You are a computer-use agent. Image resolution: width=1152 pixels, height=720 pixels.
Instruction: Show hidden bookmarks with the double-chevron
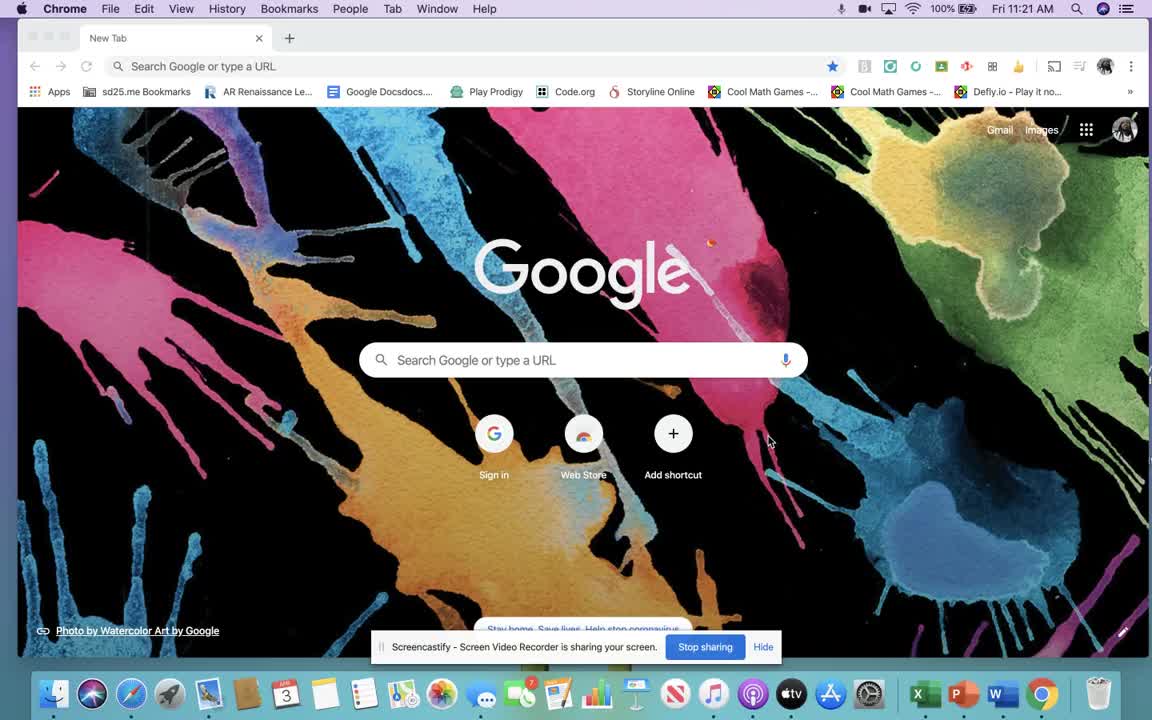click(x=1130, y=92)
